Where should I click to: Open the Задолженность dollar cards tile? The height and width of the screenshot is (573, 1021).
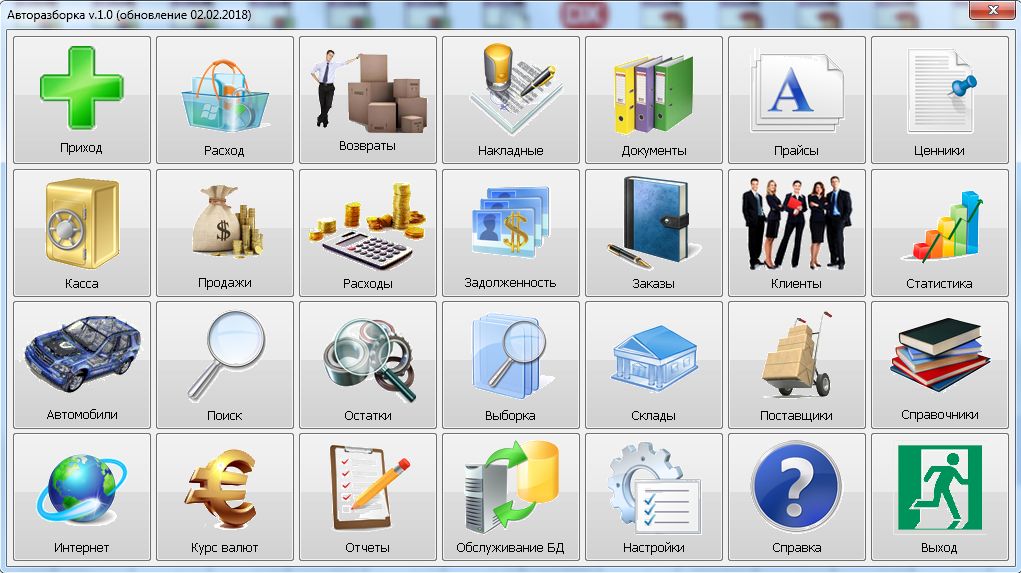tap(510, 233)
